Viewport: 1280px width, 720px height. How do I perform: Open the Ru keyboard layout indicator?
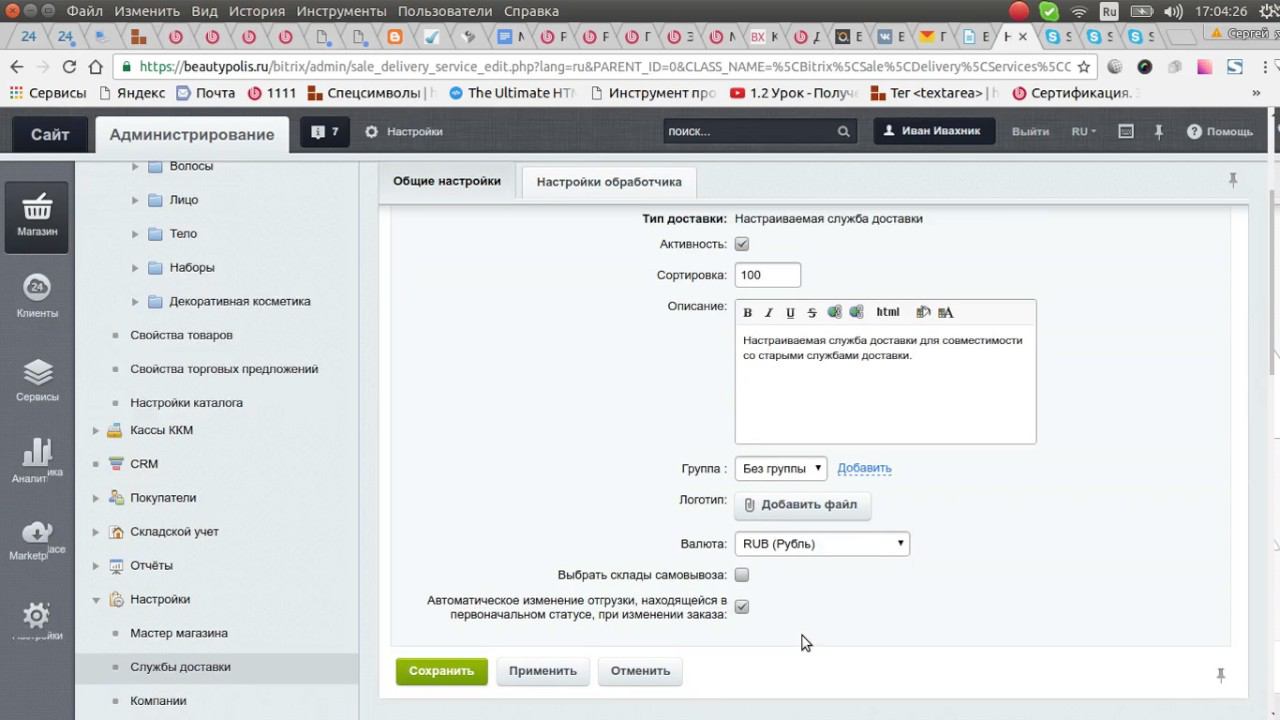(x=1109, y=11)
